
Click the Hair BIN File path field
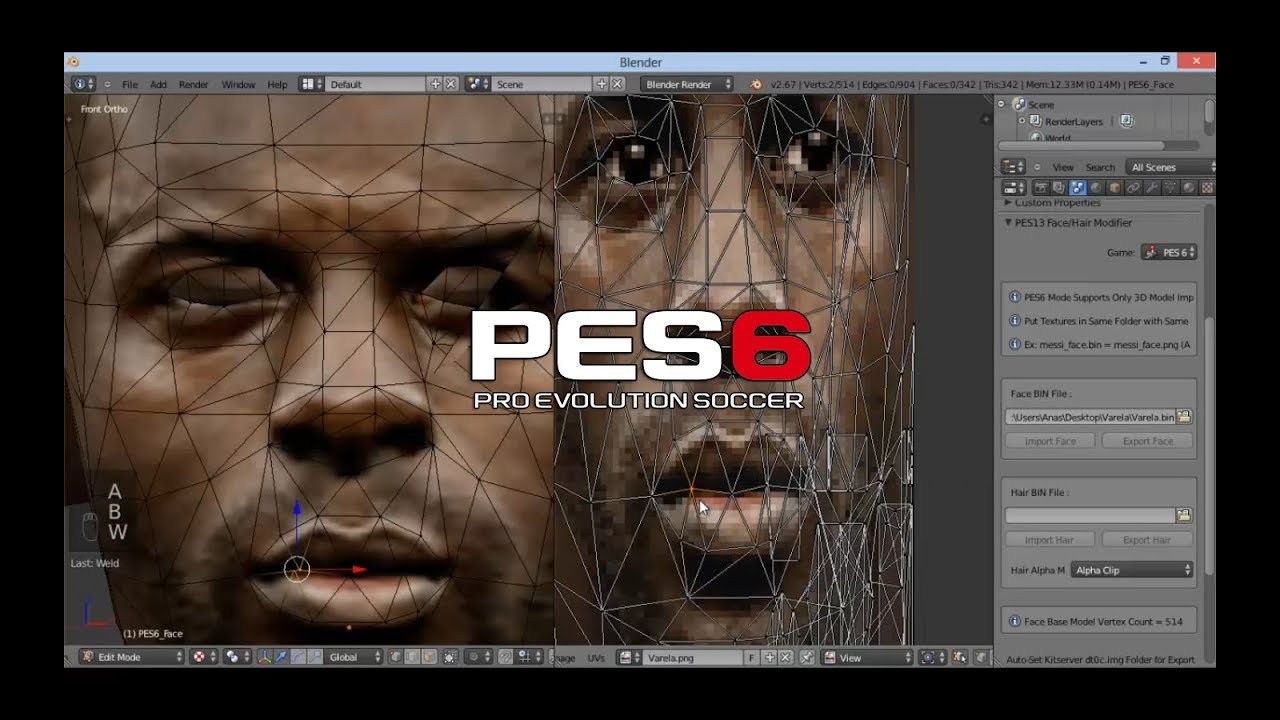(1090, 516)
